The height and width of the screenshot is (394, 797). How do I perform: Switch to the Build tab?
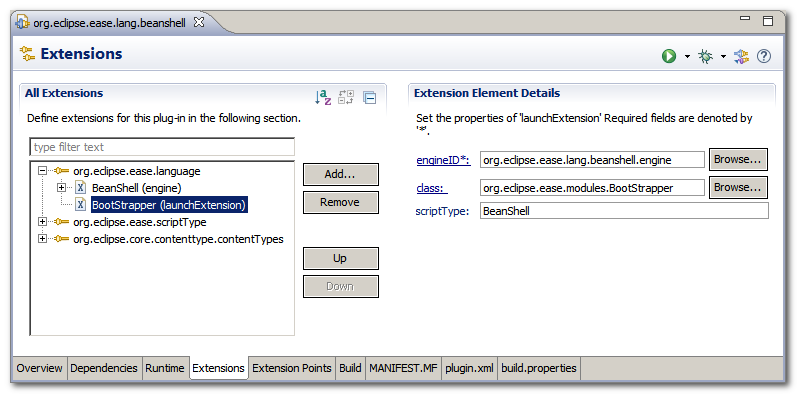(350, 368)
